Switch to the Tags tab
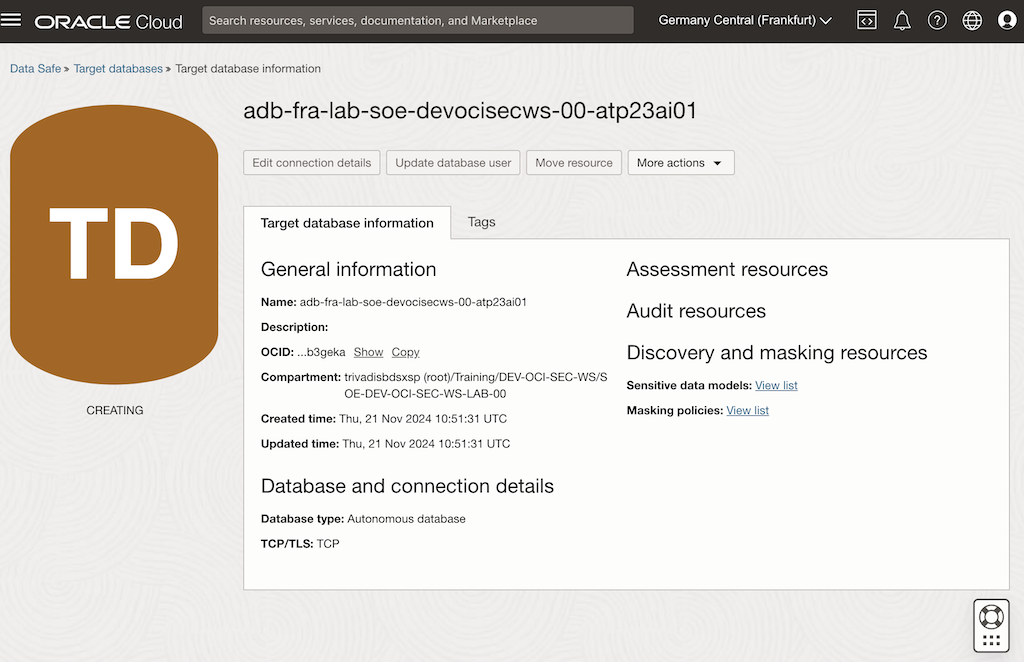 [x=481, y=222]
